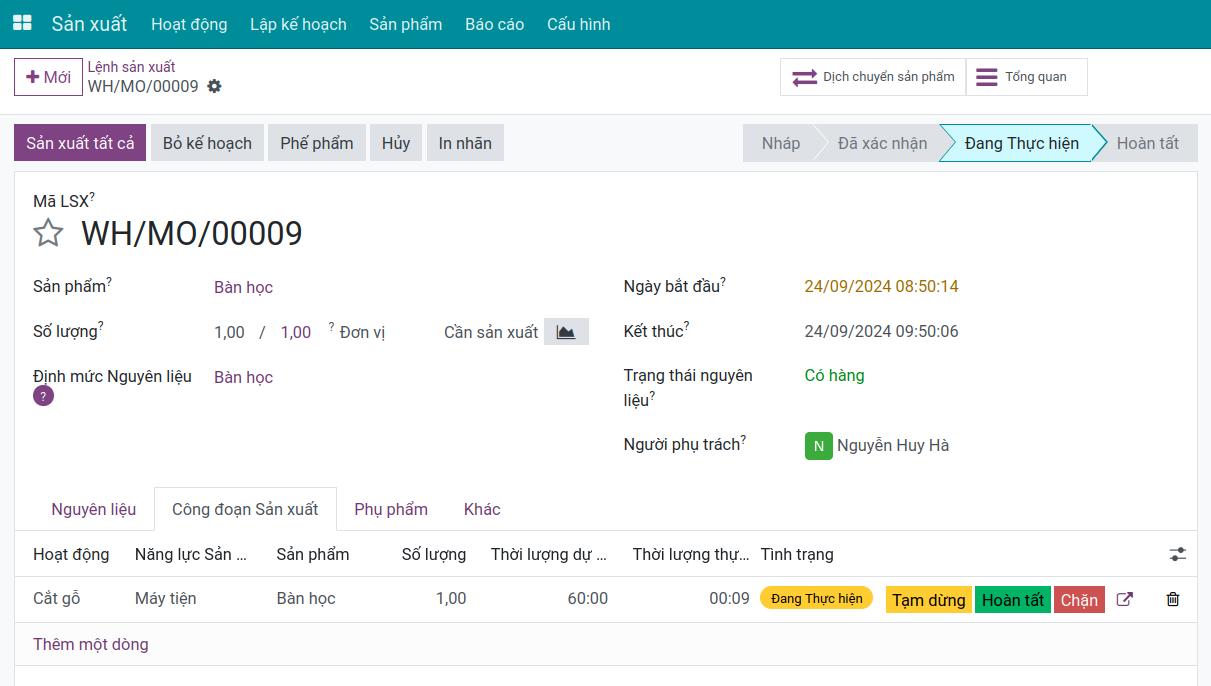Open the Tổng quan overview button
Image resolution: width=1211 pixels, height=686 pixels.
1026,77
